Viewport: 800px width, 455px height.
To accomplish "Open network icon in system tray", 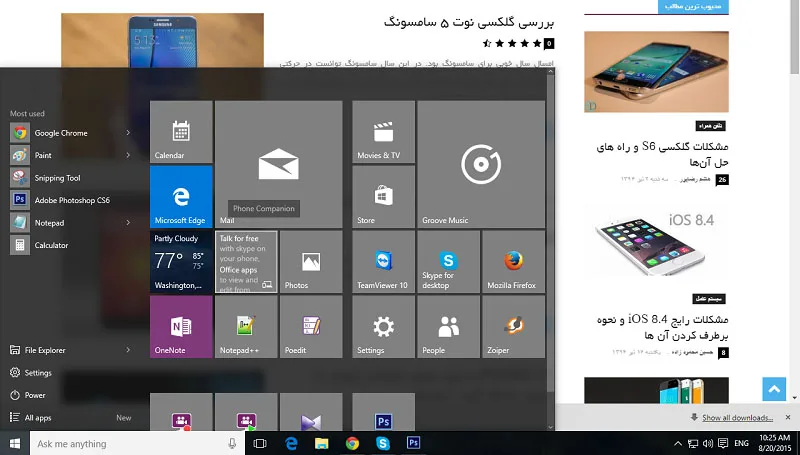I will [x=693, y=444].
